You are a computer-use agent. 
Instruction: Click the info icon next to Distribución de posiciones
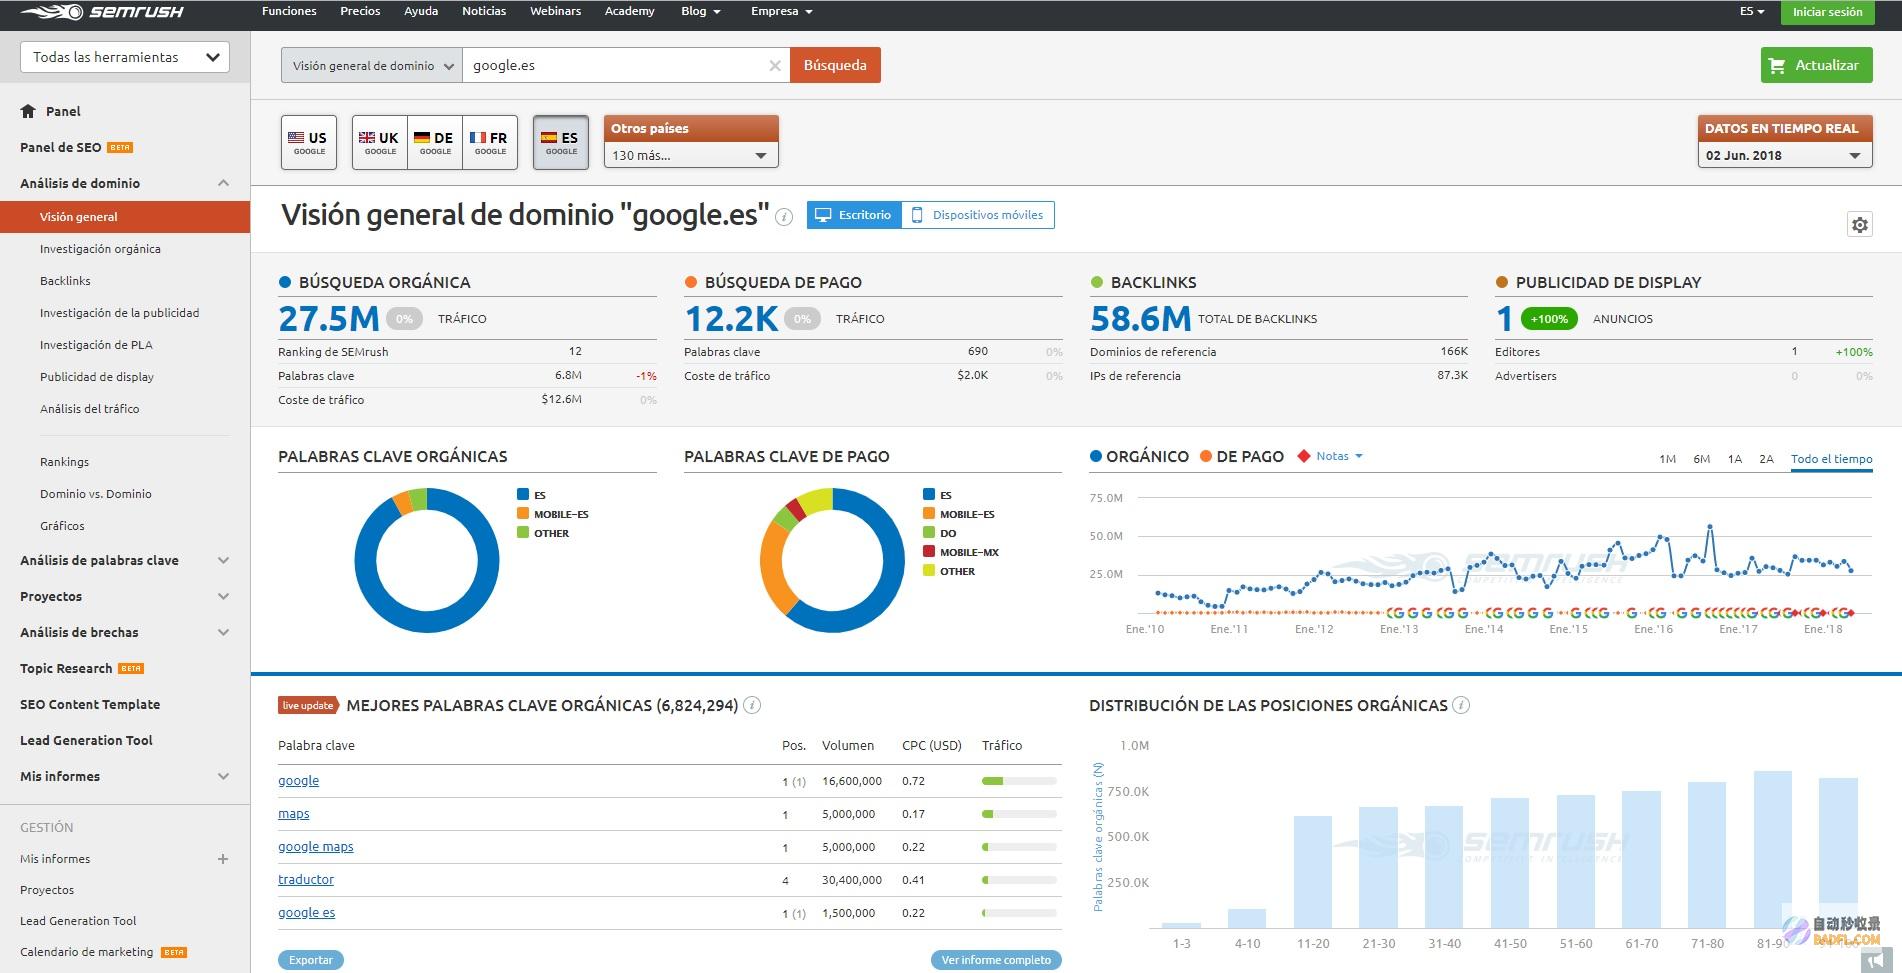[1461, 705]
